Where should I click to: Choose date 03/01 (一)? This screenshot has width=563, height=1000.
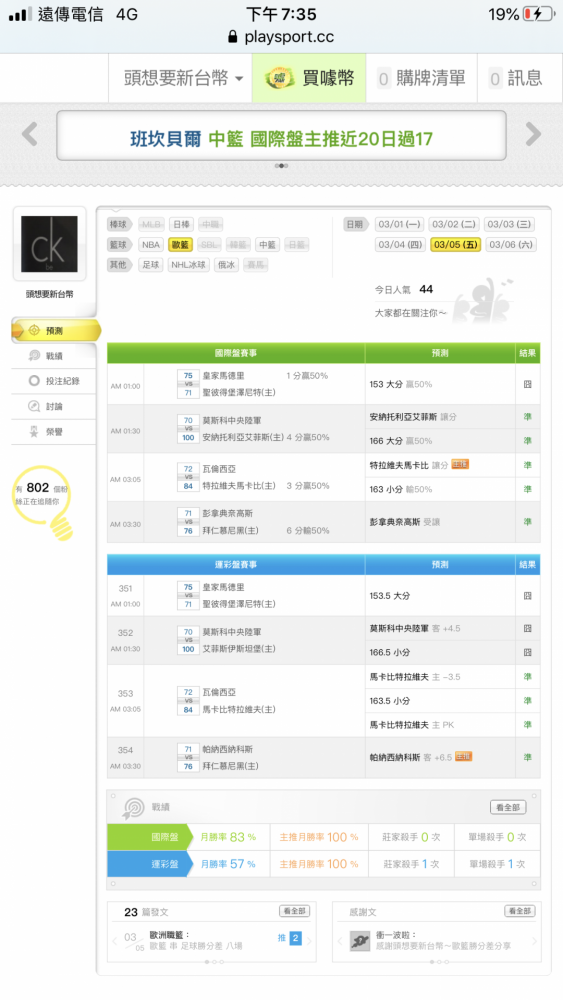click(399, 224)
